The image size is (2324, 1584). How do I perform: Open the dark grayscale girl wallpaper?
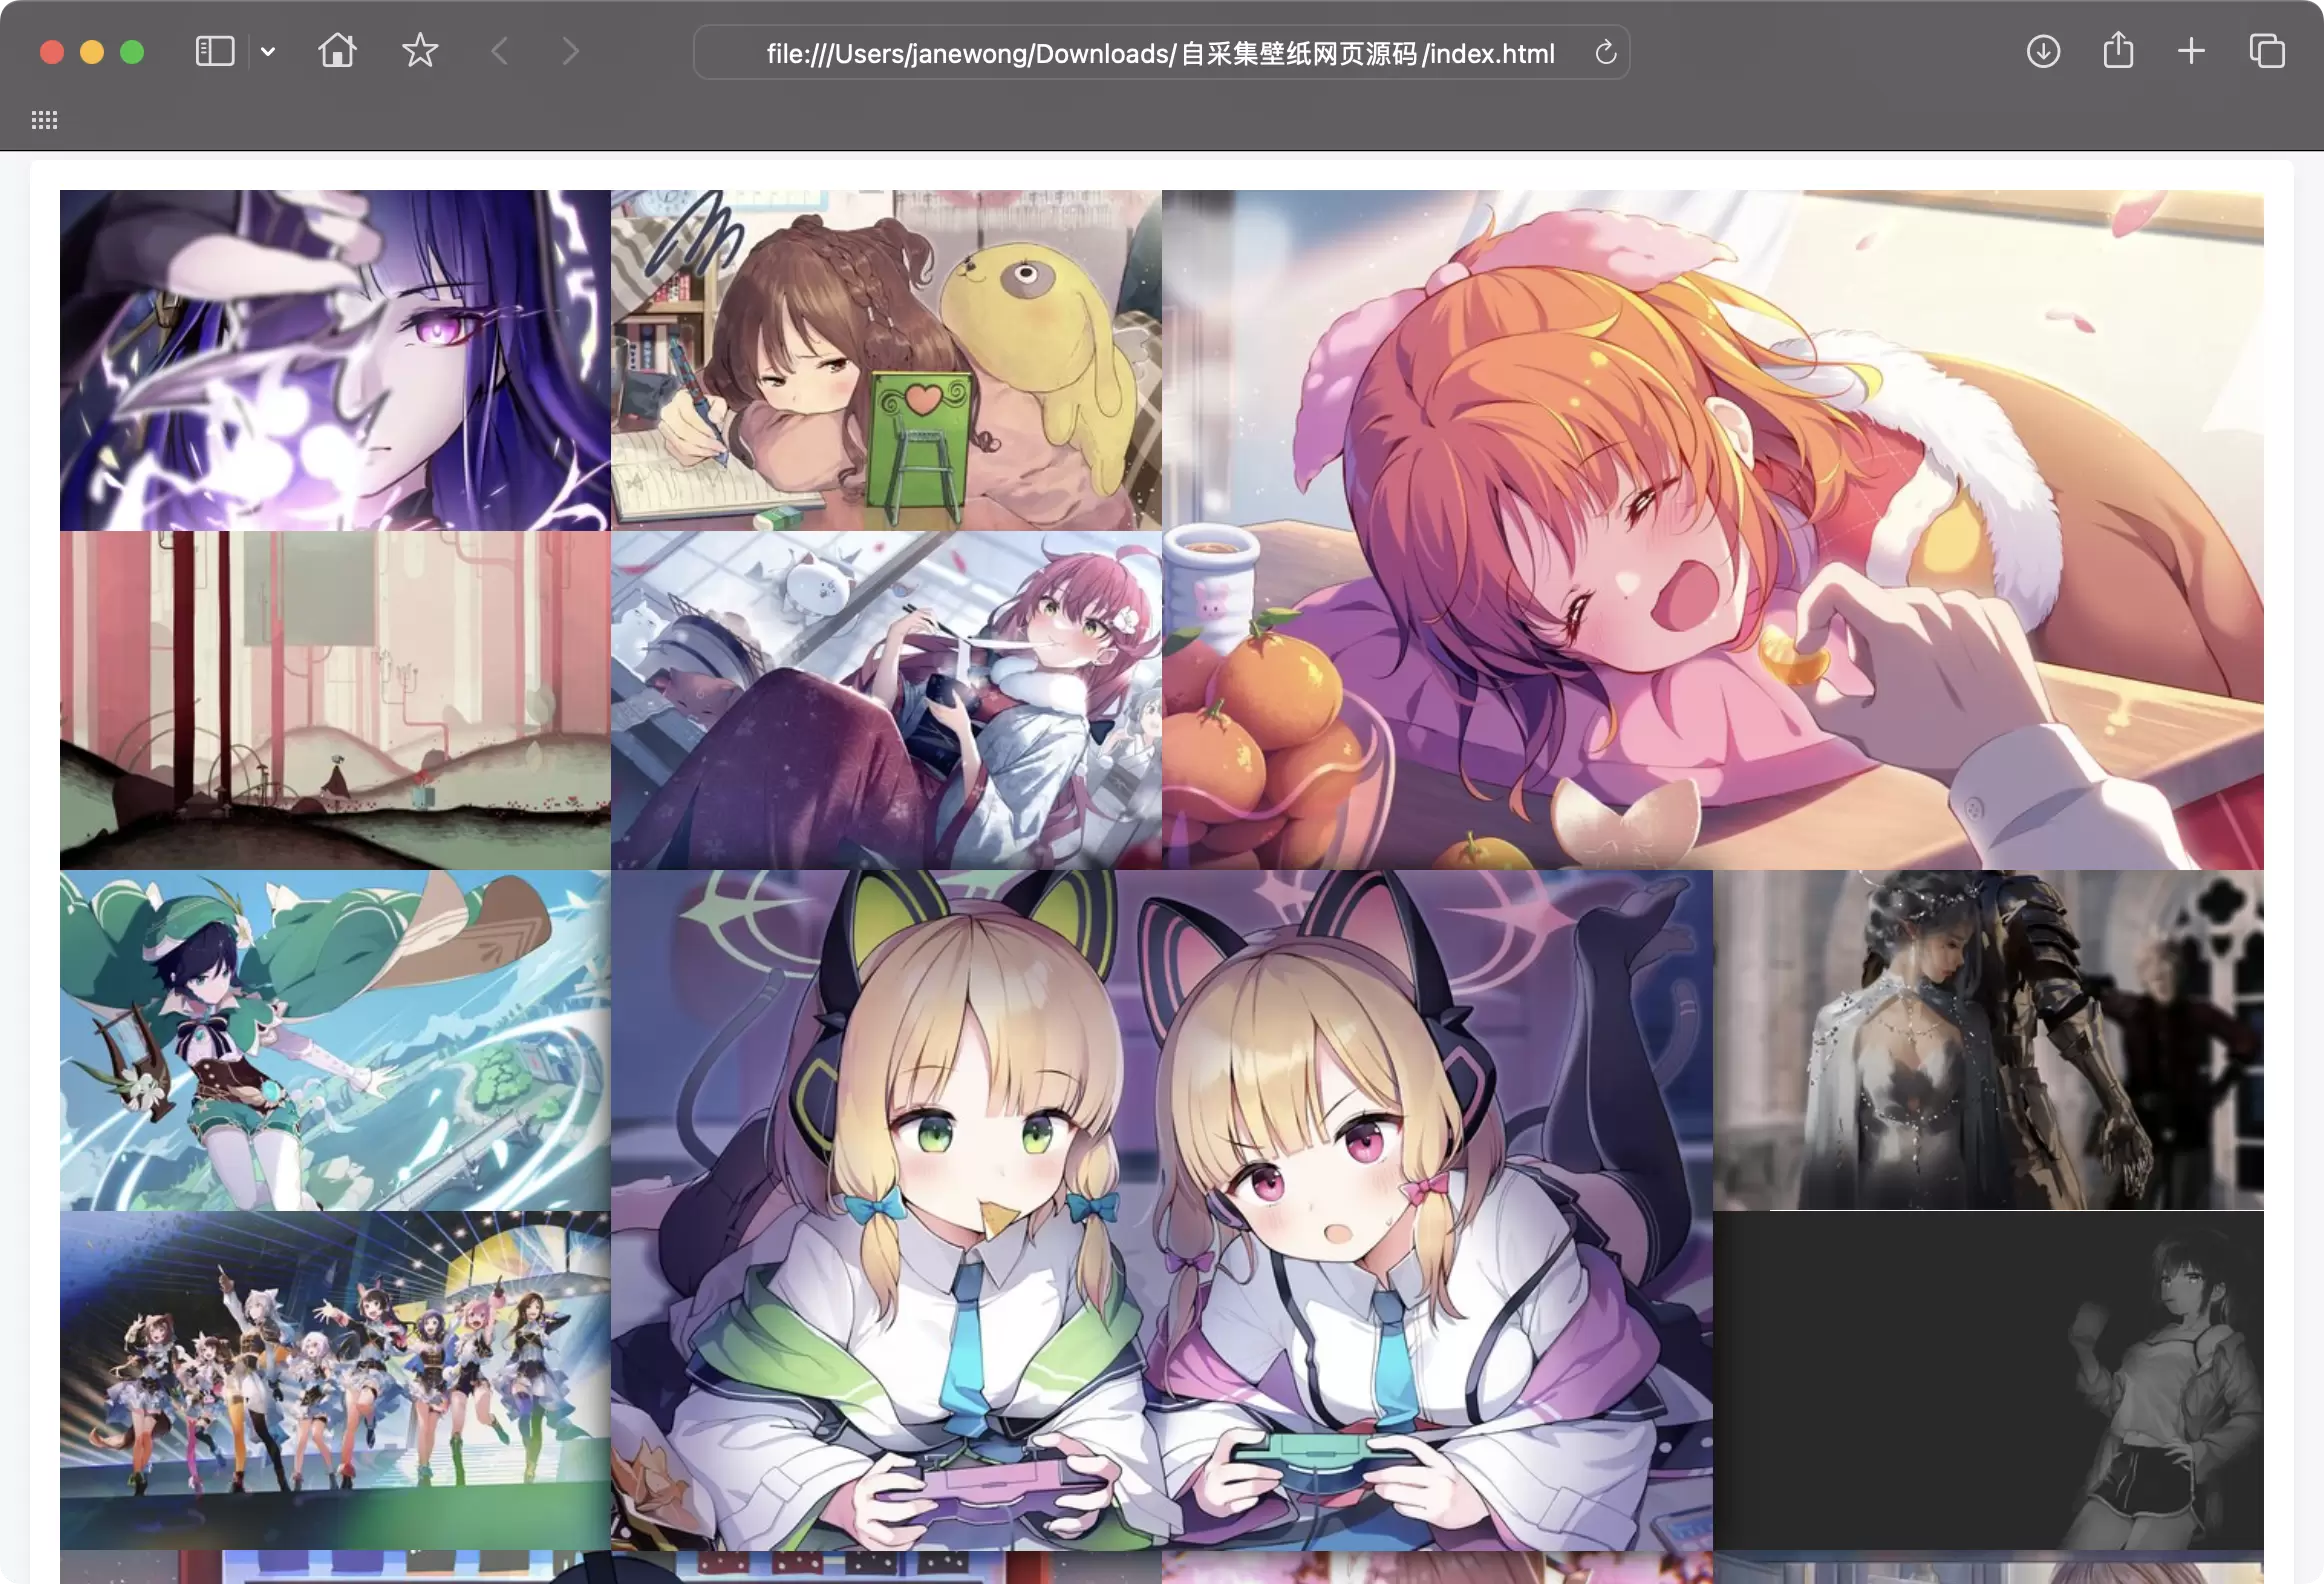pos(1988,1381)
